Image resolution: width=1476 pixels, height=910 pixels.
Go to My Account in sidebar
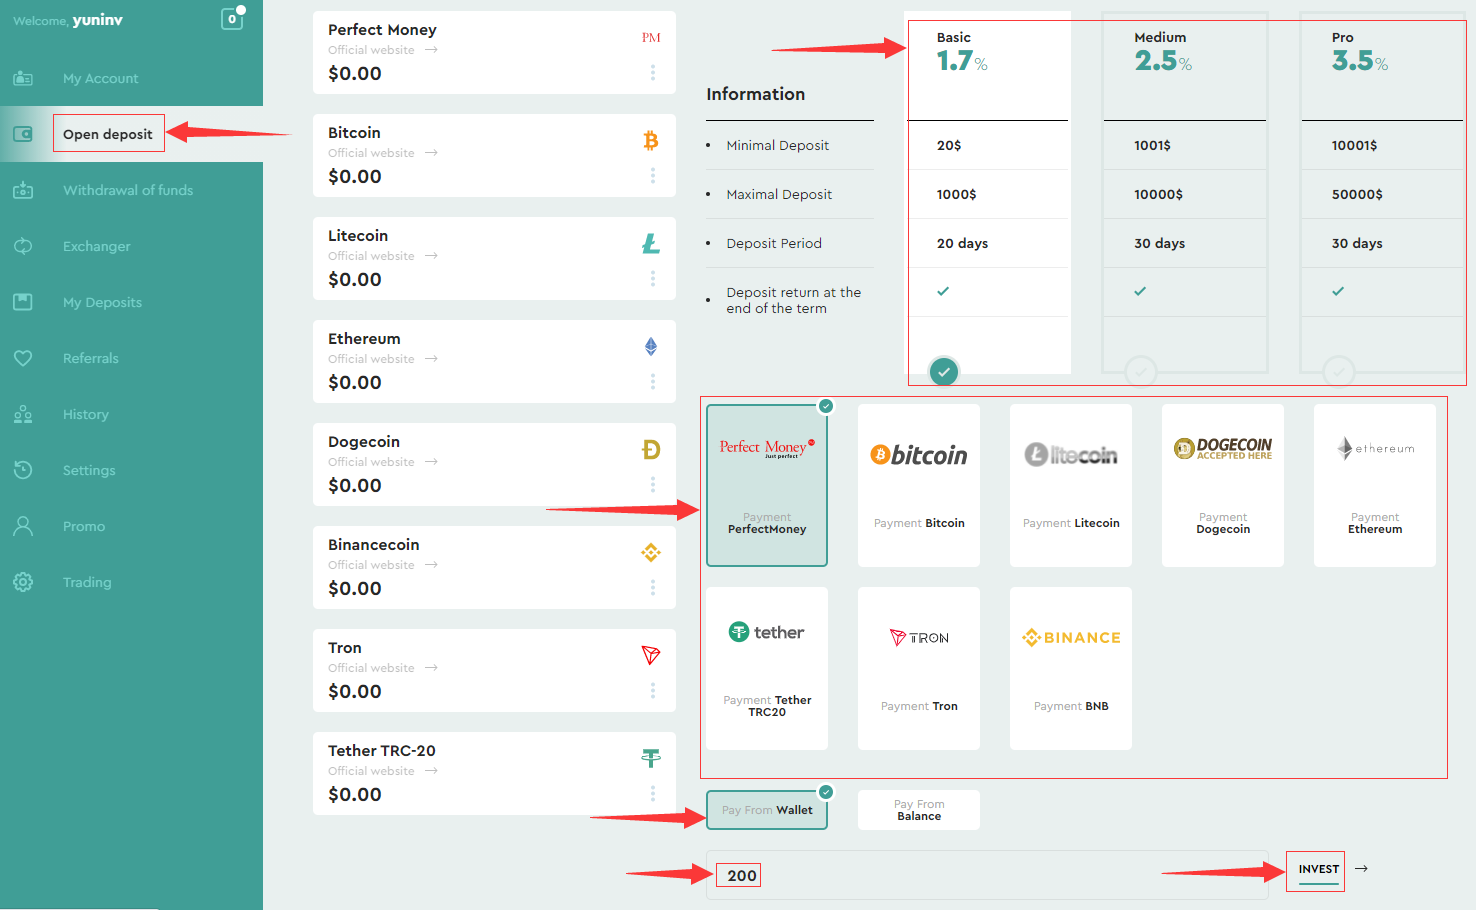(x=101, y=78)
